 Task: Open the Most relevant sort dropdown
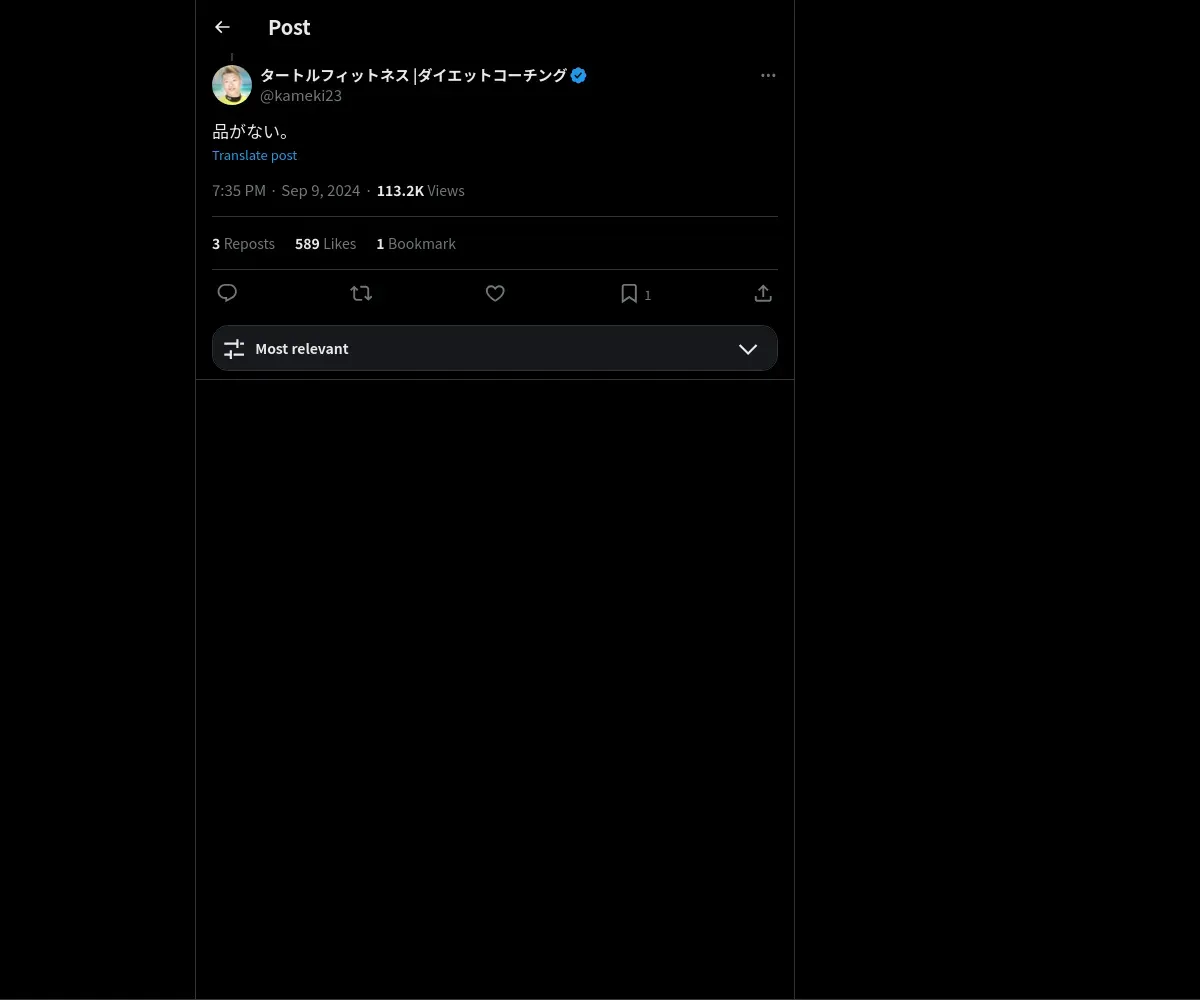point(494,349)
